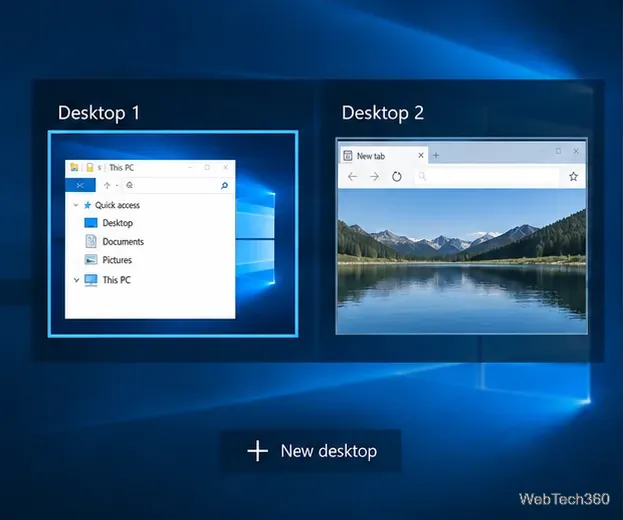This screenshot has width=623, height=520.
Task: Click the plus icon beside New desktop
Action: click(x=257, y=451)
